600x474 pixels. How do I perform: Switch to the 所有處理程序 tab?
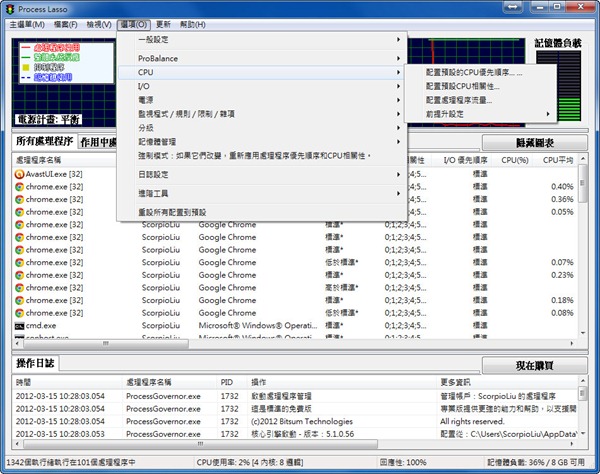pyautogui.click(x=44, y=142)
